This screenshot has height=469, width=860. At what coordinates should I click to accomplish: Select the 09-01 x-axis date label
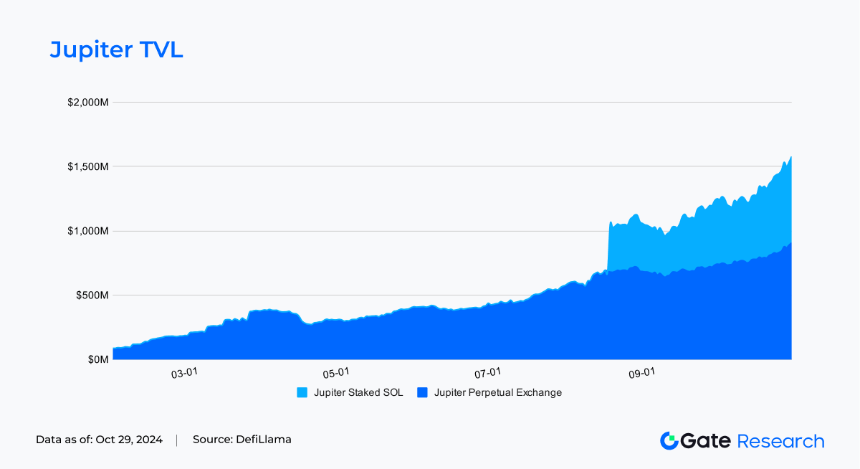pyautogui.click(x=641, y=374)
